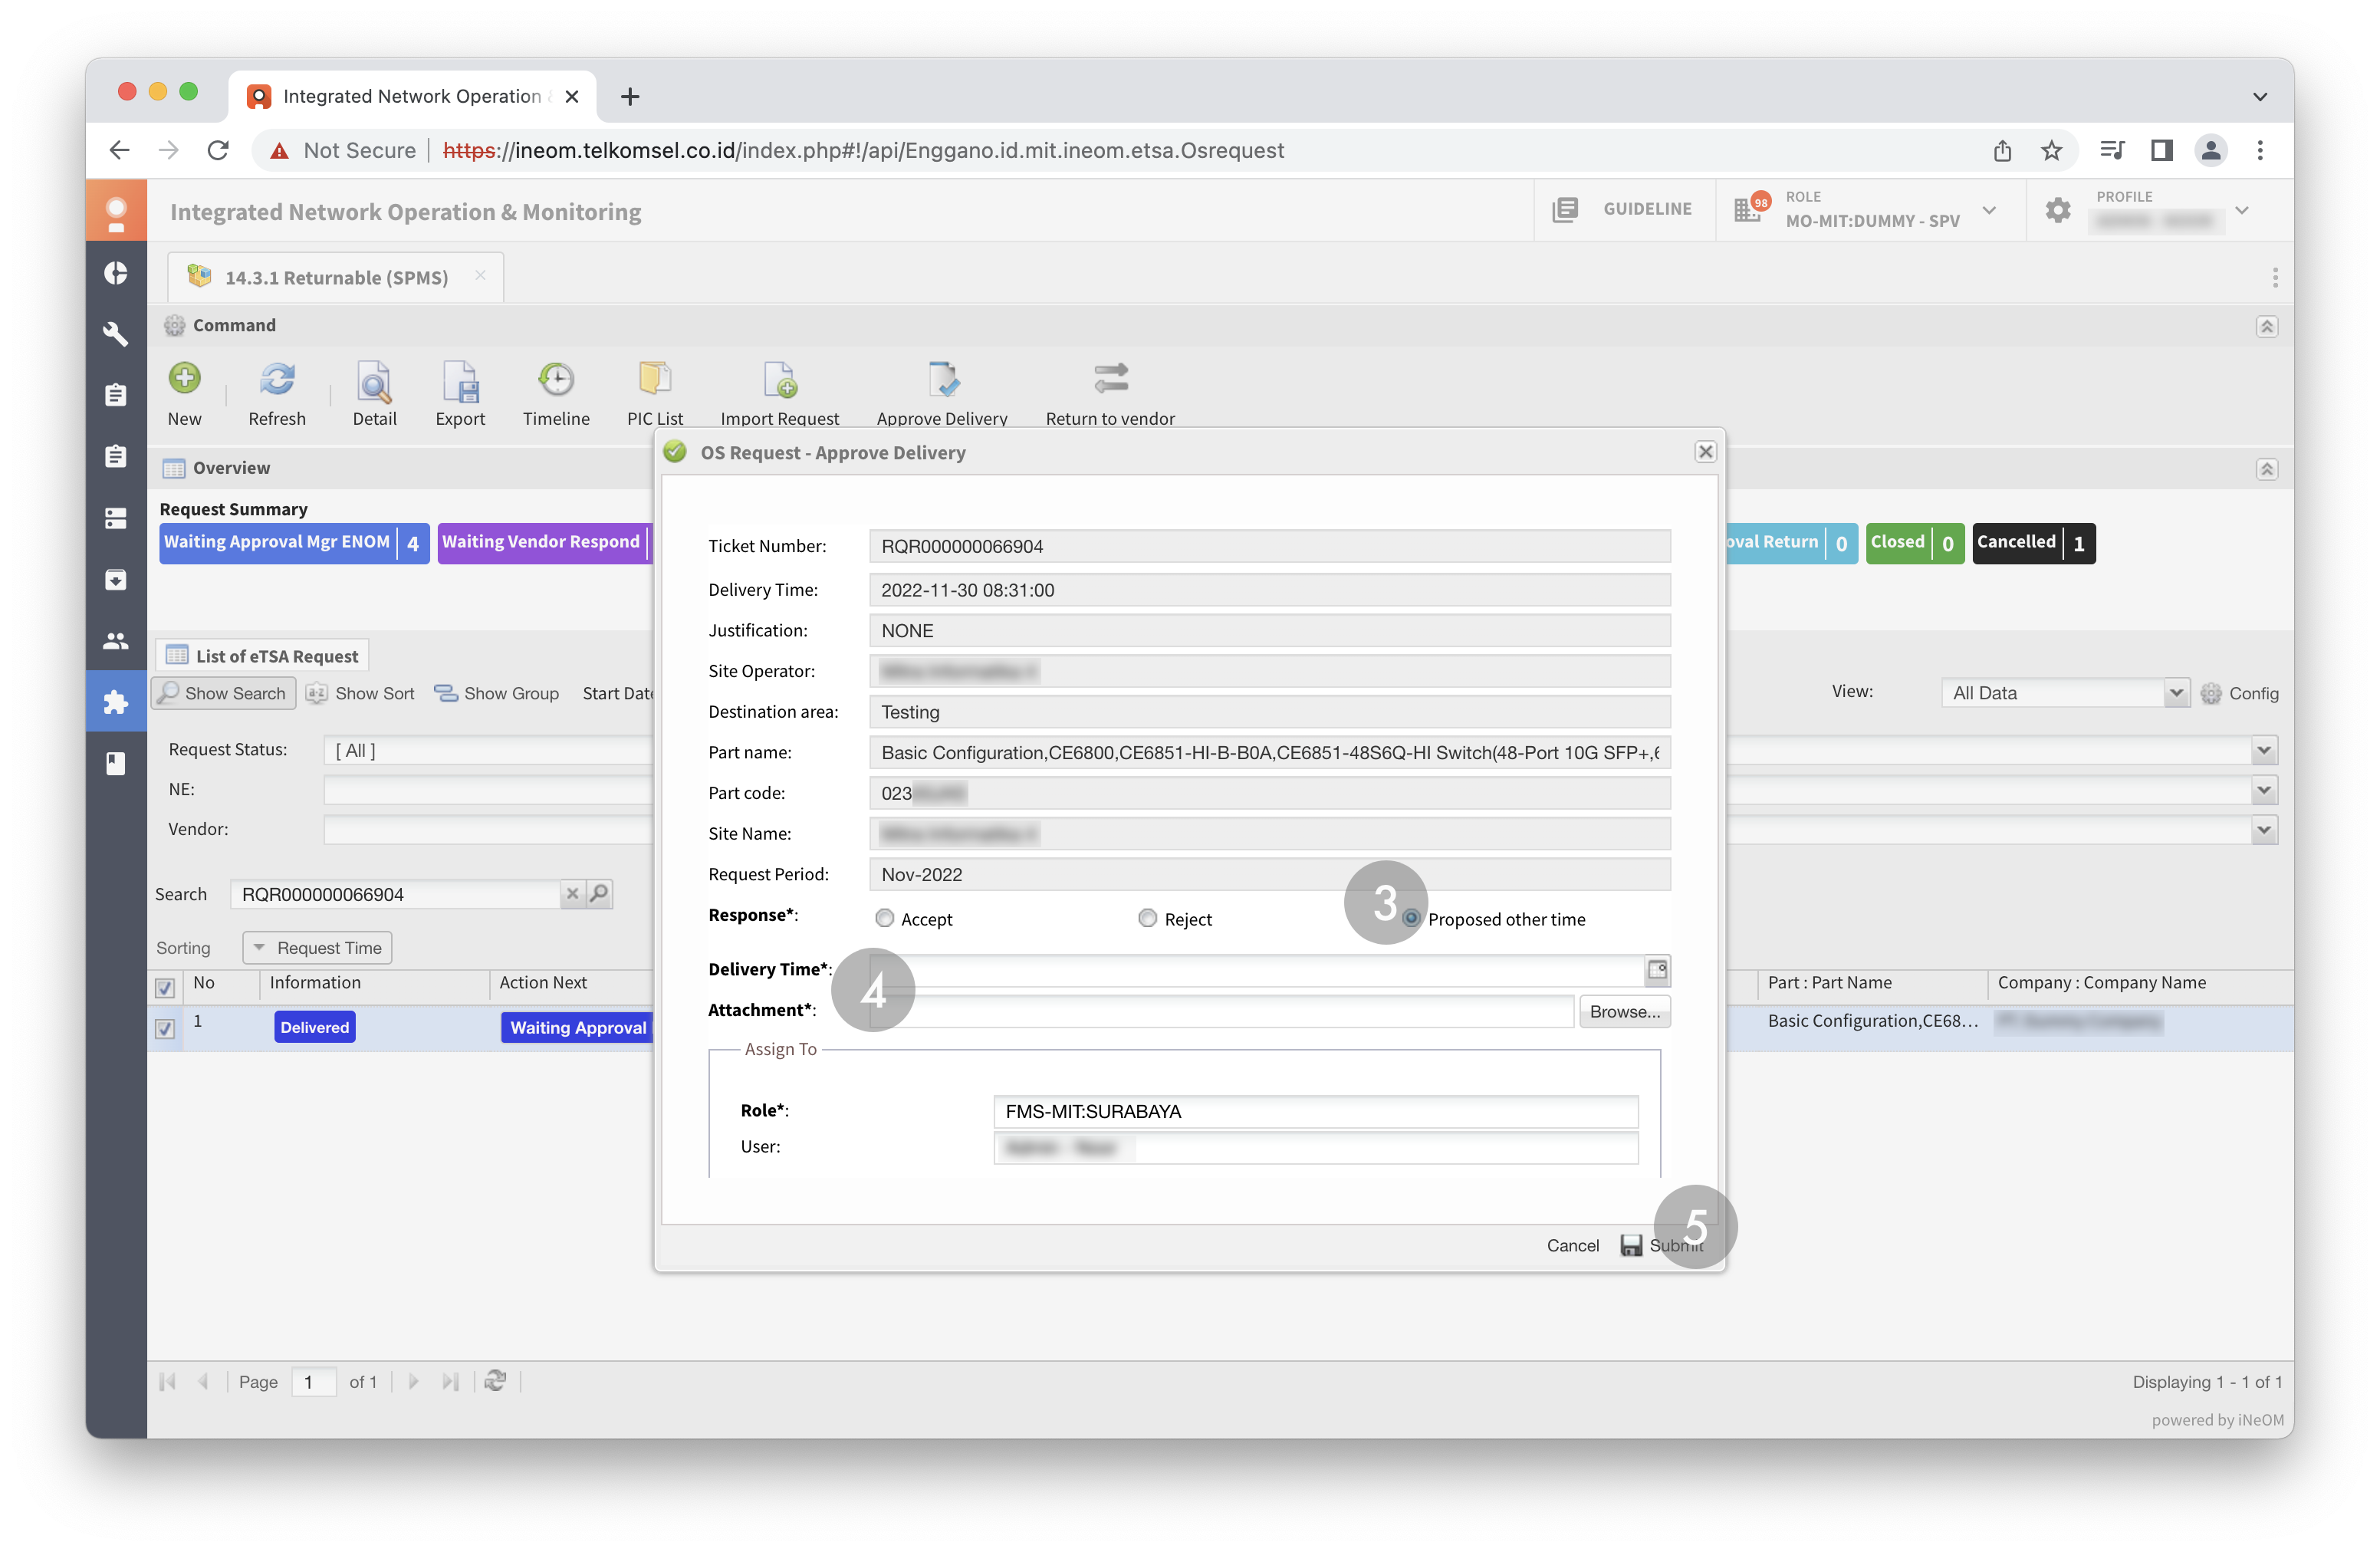The image size is (2380, 1552).
Task: Open a new browser tab
Action: 629,96
